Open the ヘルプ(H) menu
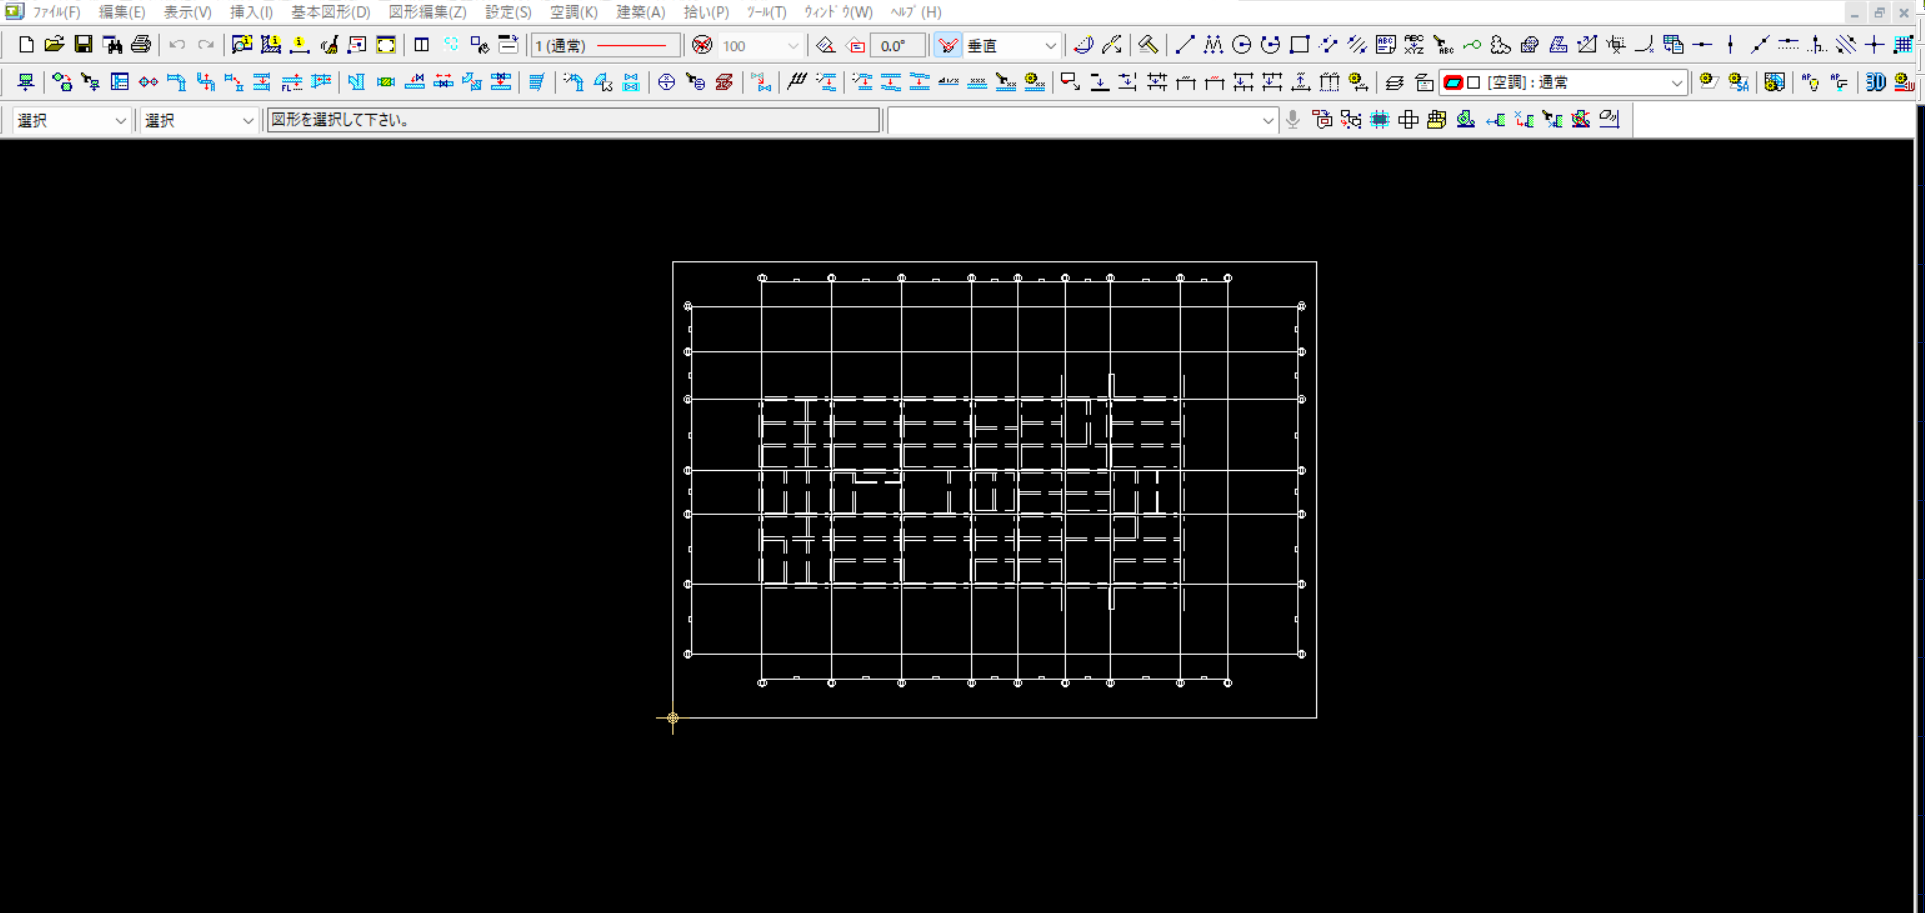Screen dimensions: 1925x913 916,12
